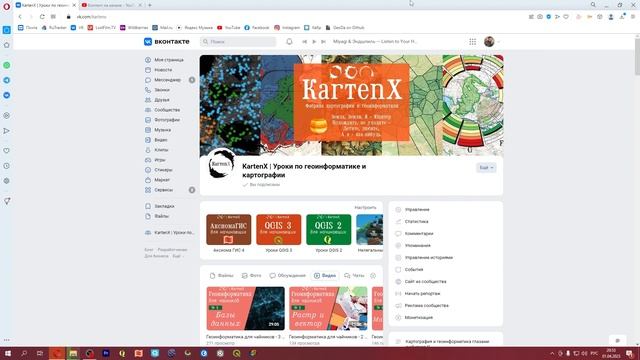The width and height of the screenshot is (640, 360).
Task: Open the Аксиома ГИС 4 card
Action: click(x=229, y=233)
